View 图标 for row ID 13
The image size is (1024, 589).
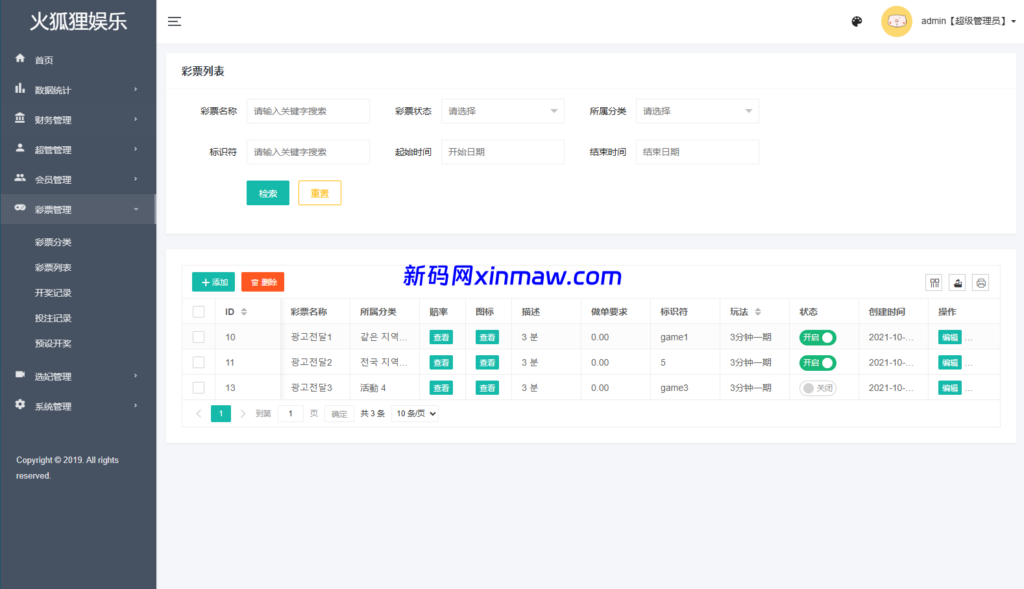(487, 388)
